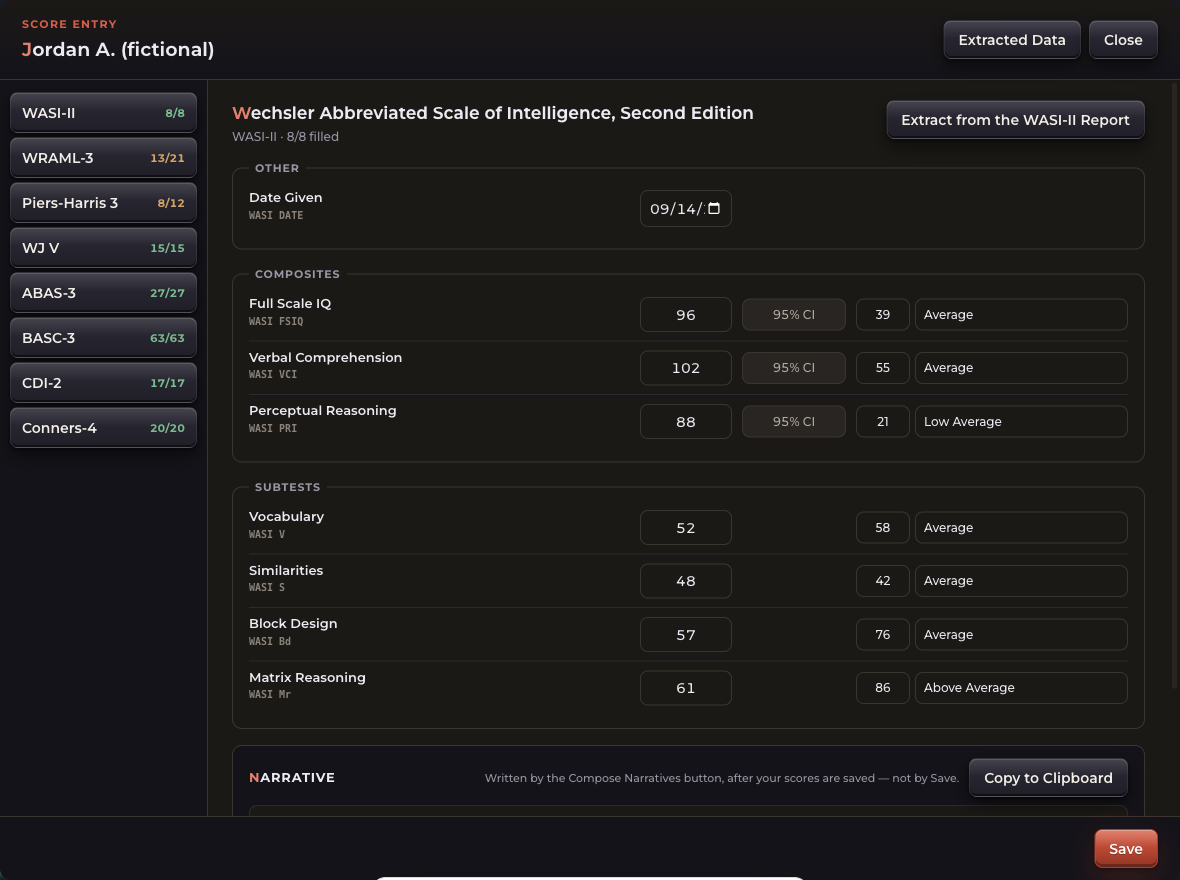Image resolution: width=1180 pixels, height=880 pixels.
Task: Click the Extracted Data button
Action: (x=1011, y=40)
